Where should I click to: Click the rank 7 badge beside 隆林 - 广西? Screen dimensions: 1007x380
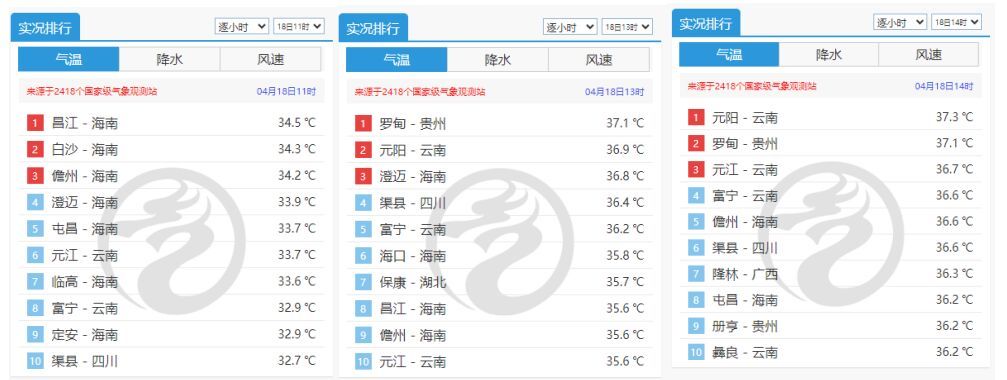coord(696,274)
